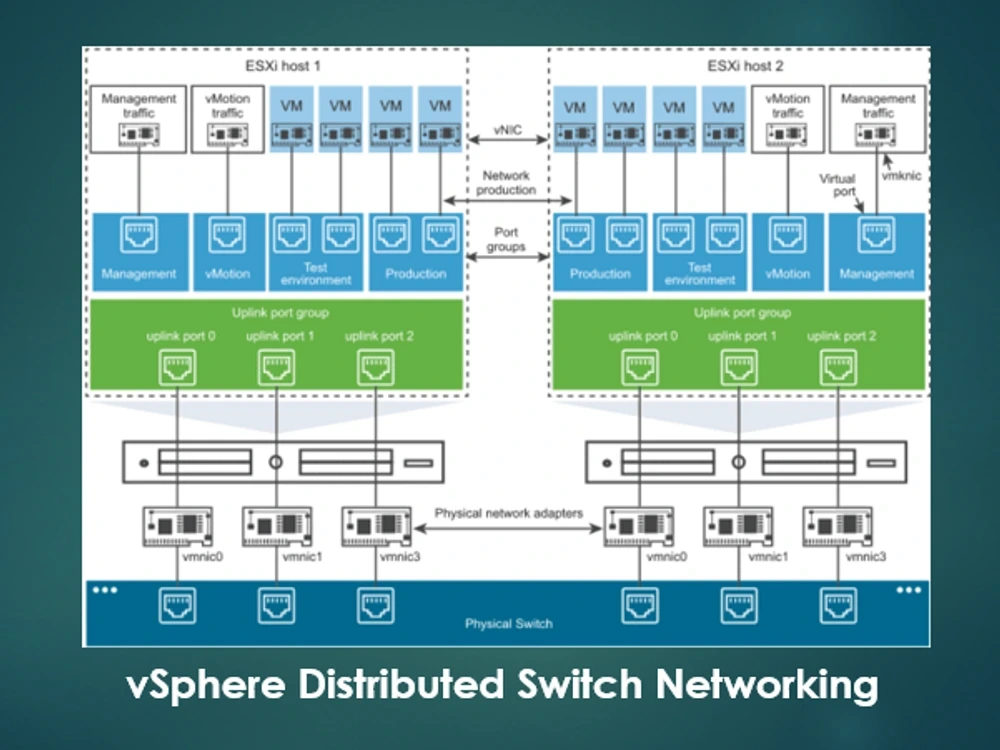Select the vmnic0 adapter icon below ESXi host 1
The image size is (1000, 750).
tap(178, 524)
